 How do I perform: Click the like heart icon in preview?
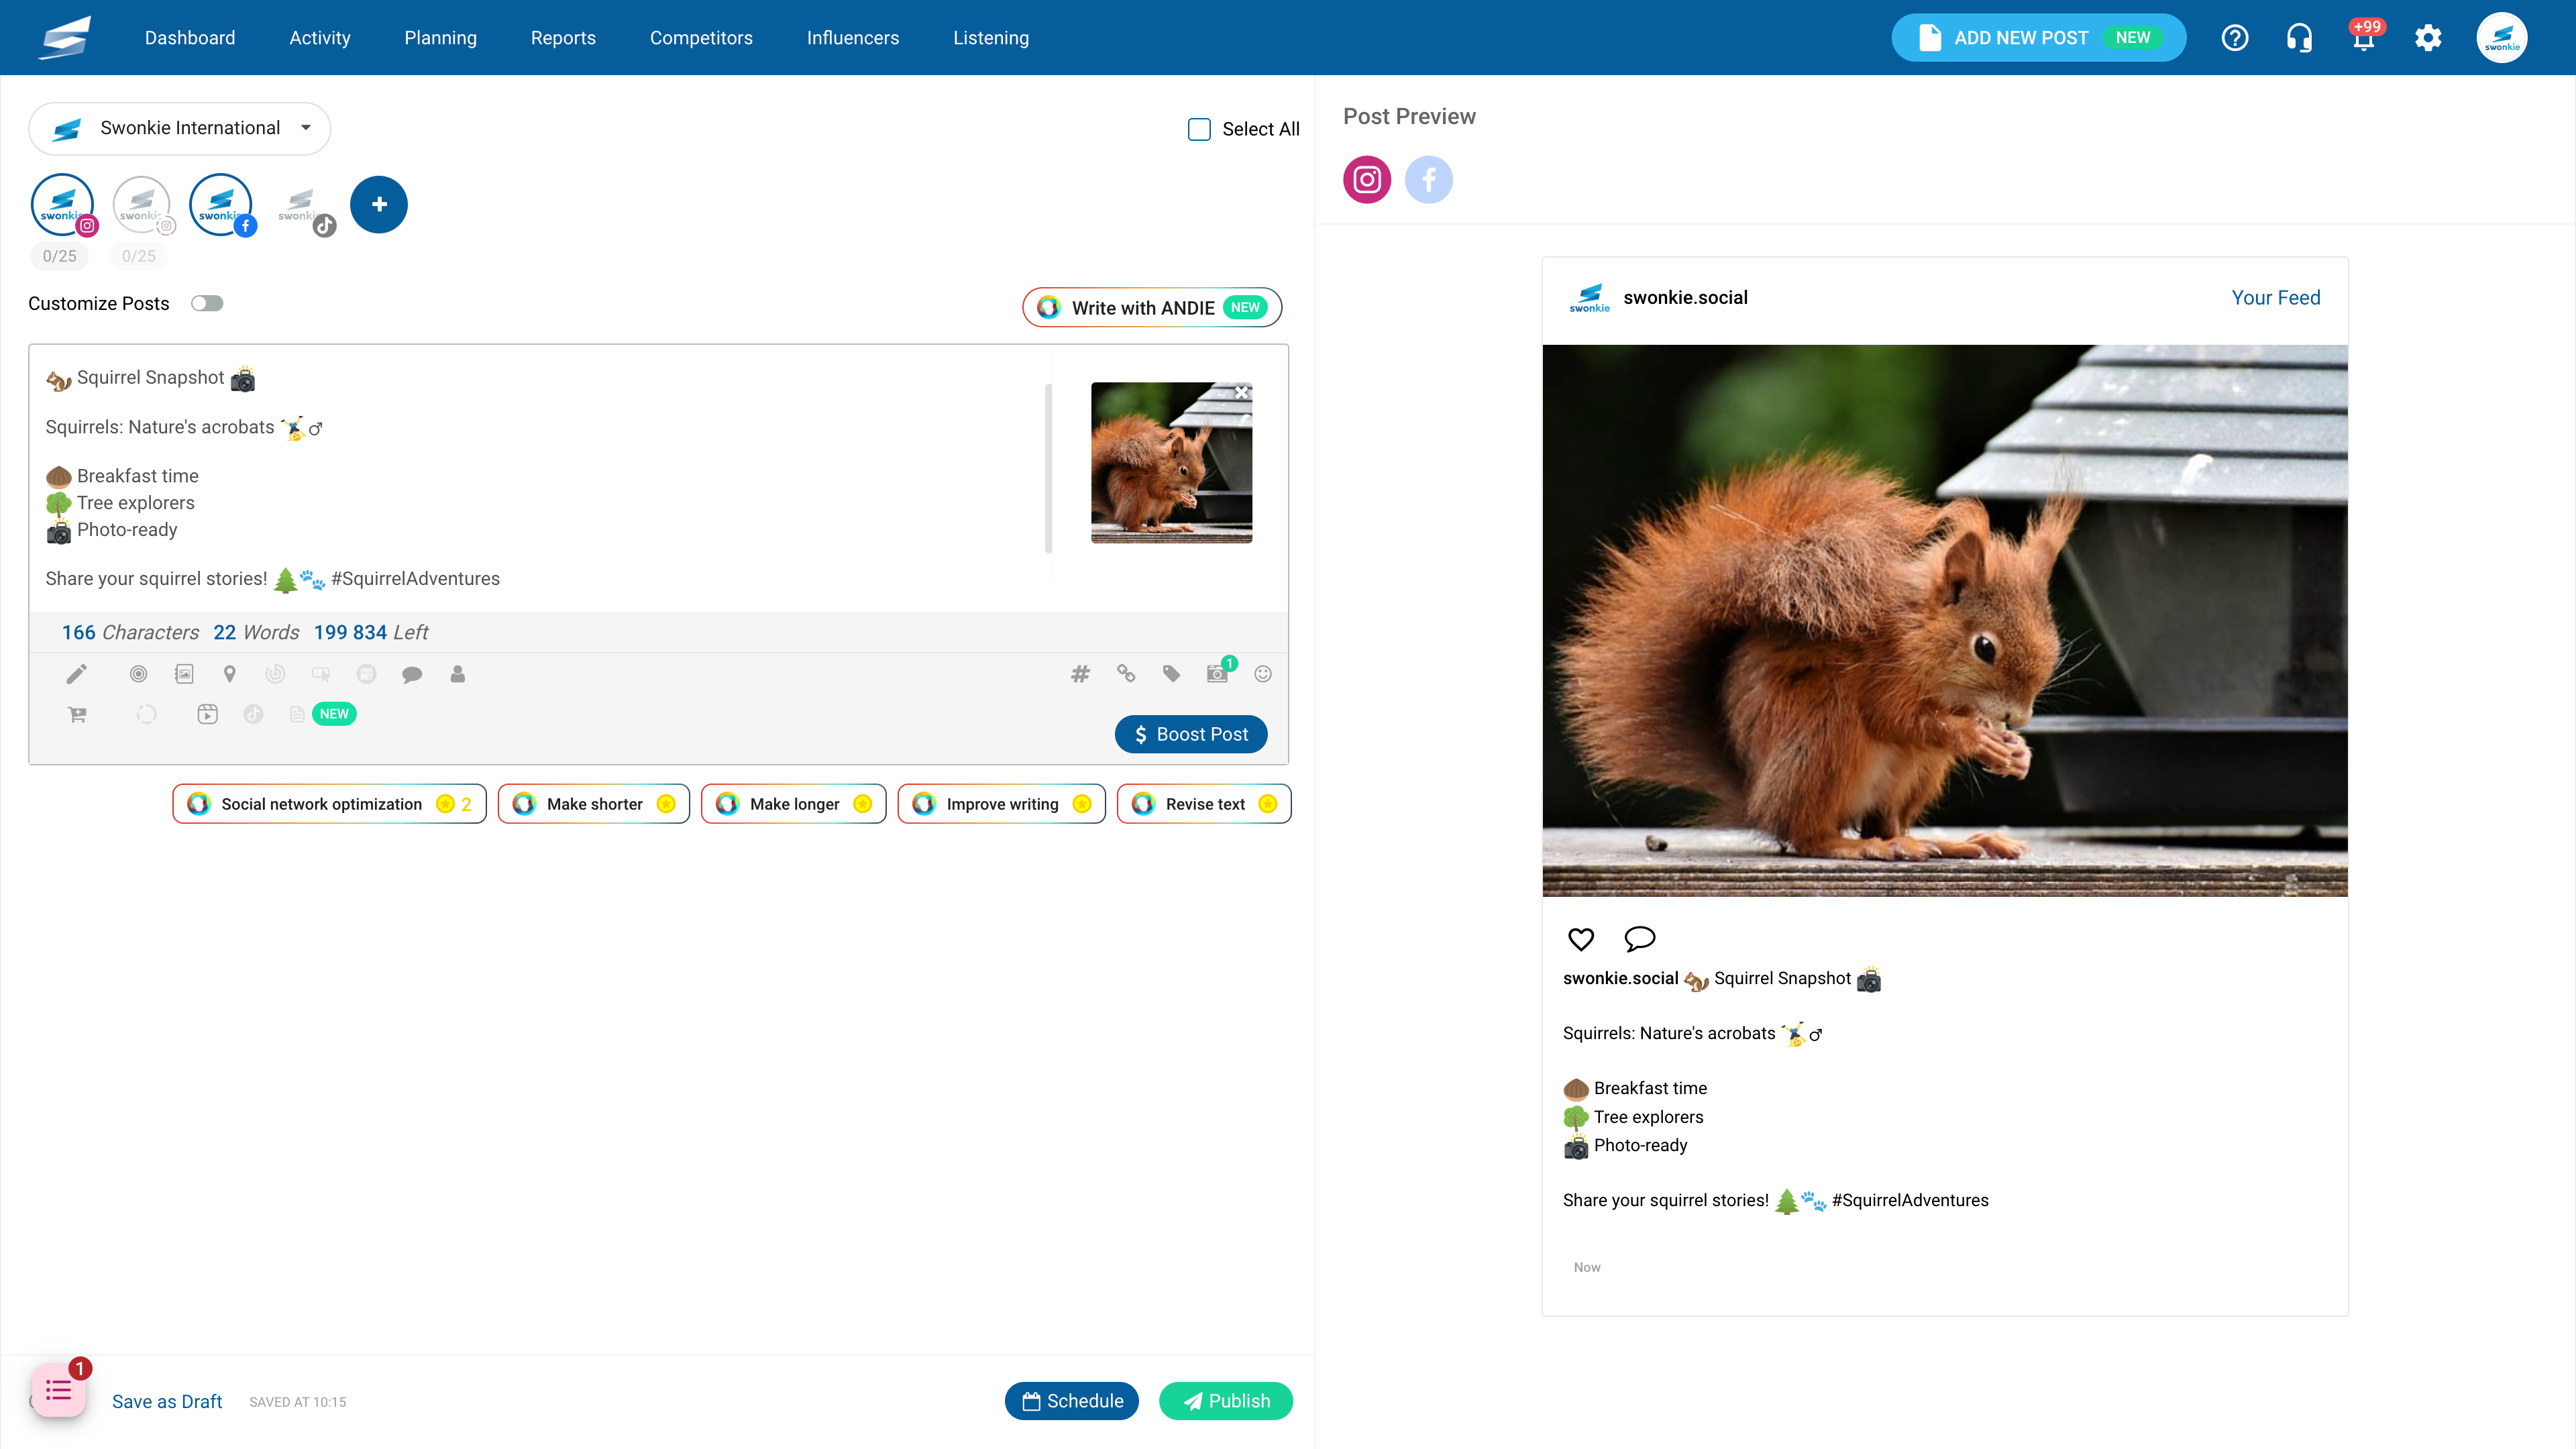click(1581, 939)
